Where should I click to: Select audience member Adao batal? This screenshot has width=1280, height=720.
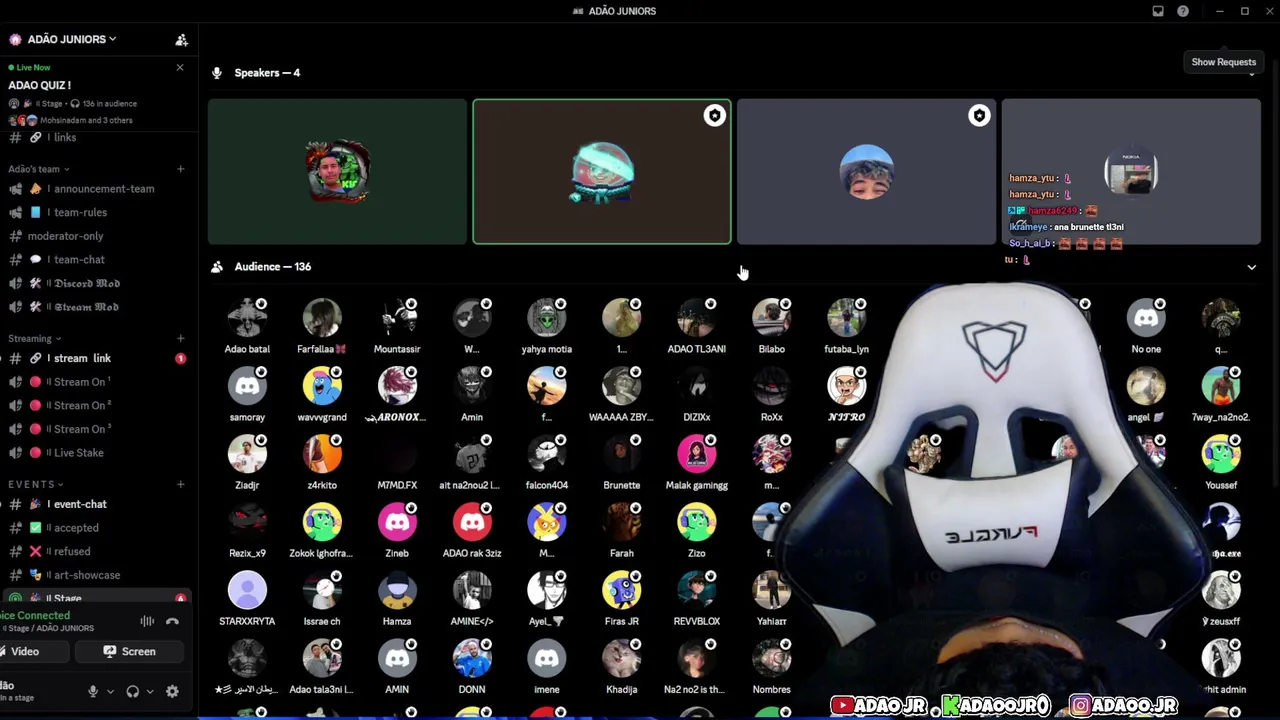point(247,327)
